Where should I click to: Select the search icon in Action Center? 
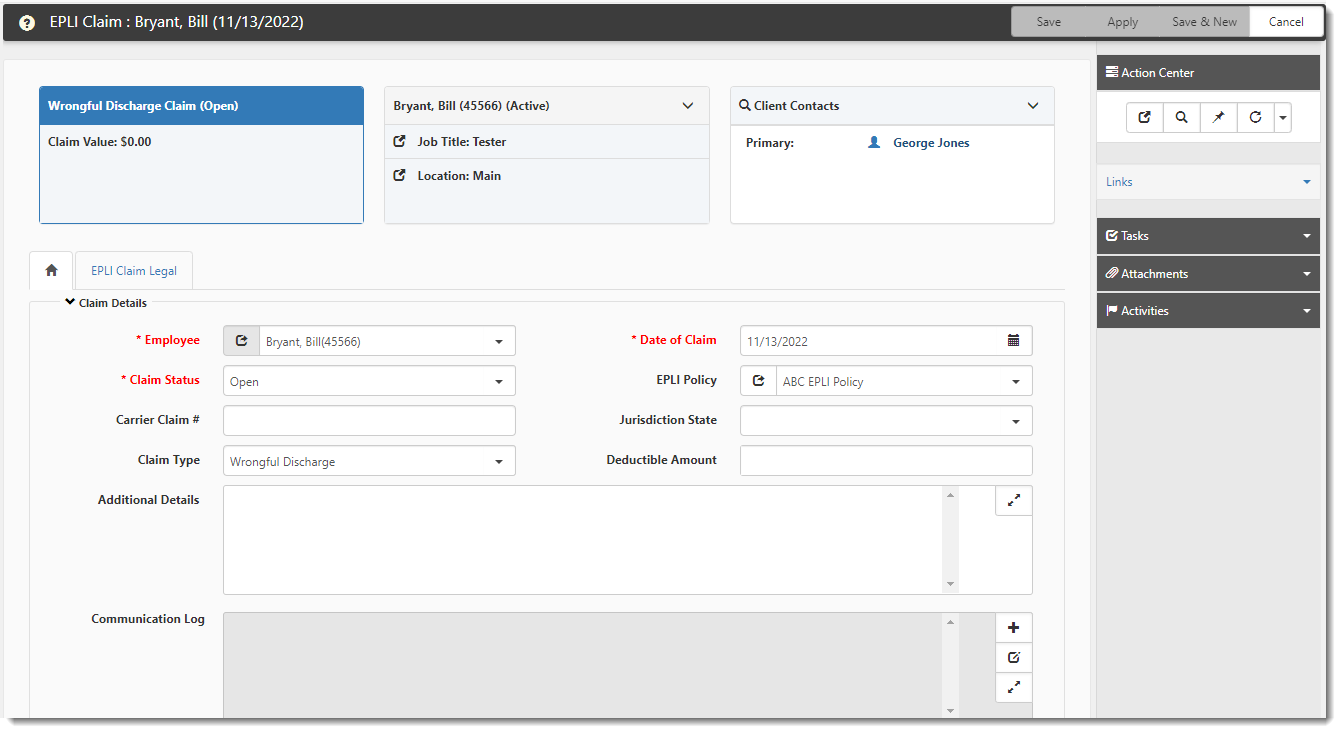1181,117
